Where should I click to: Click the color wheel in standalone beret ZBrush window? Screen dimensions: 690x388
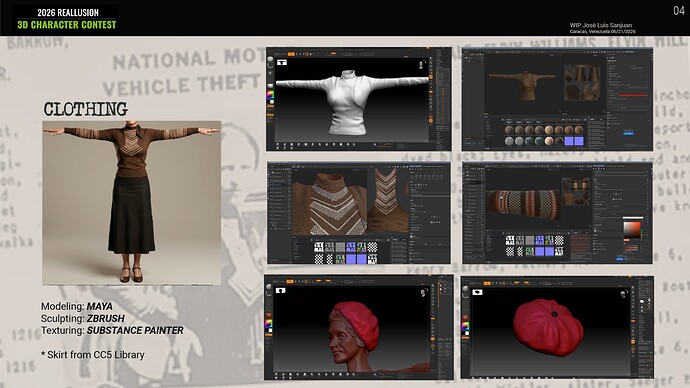[466, 326]
